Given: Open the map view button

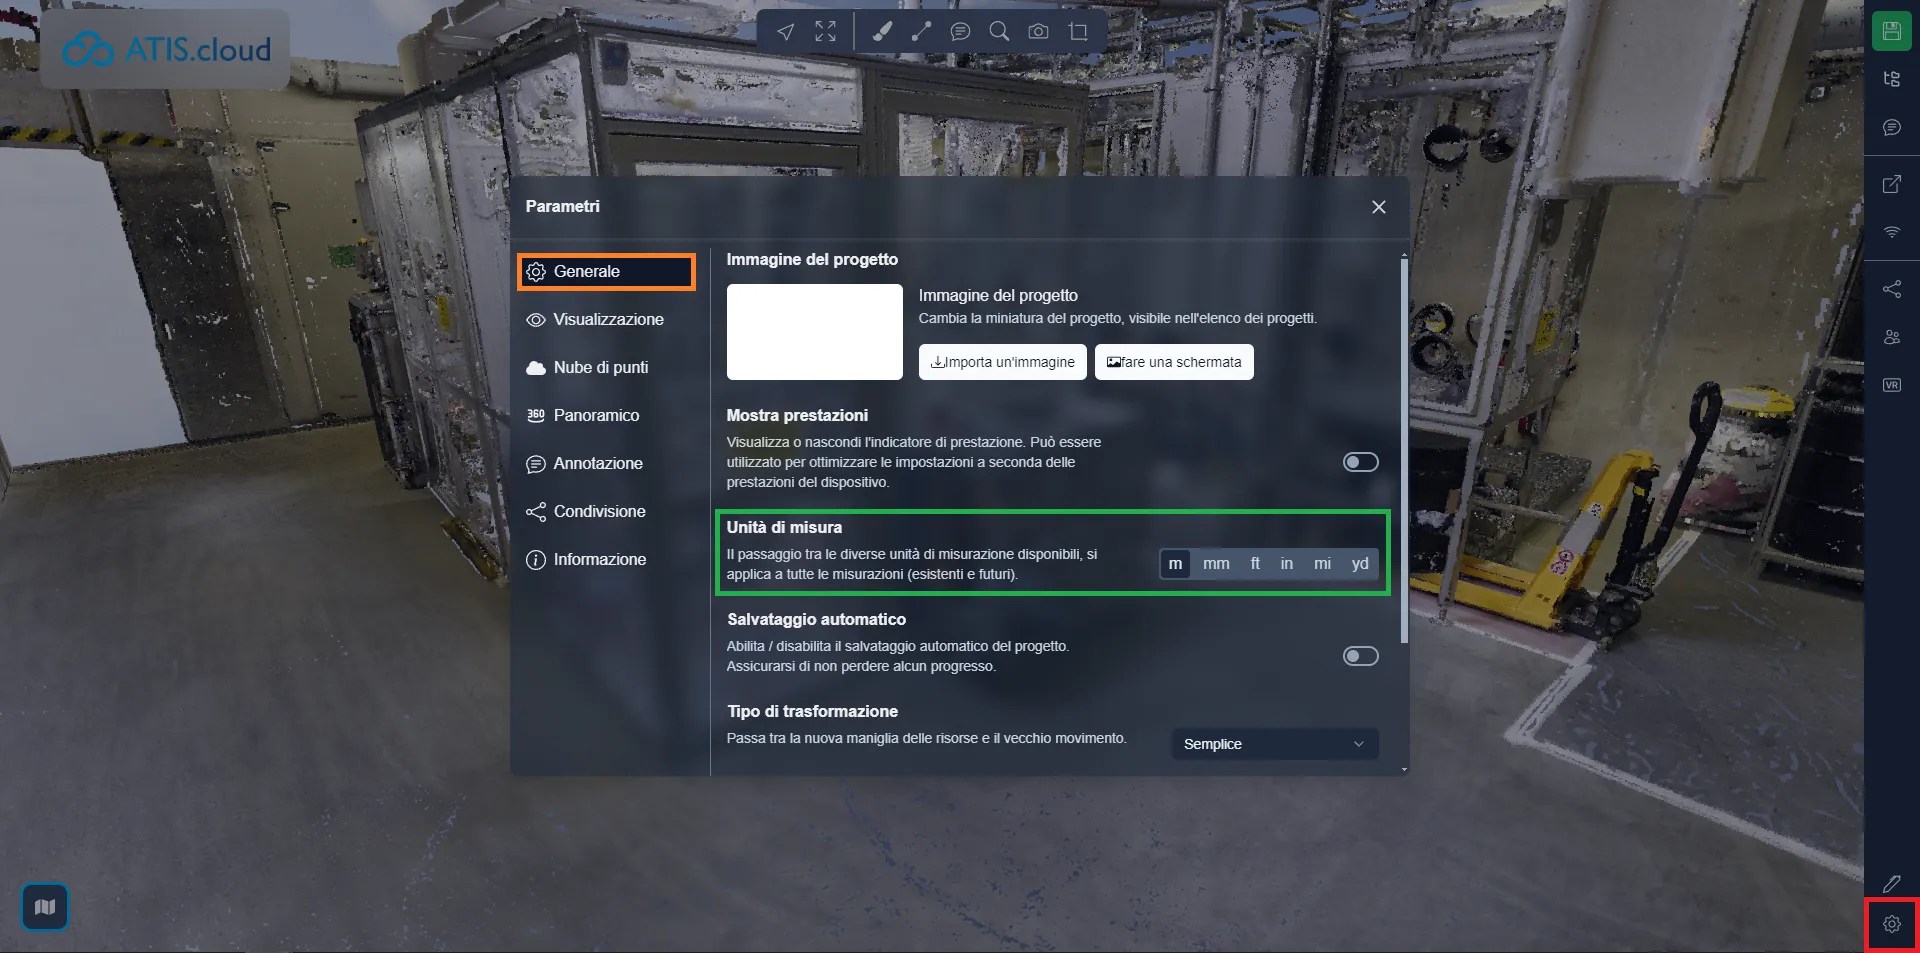Looking at the screenshot, I should 45,907.
